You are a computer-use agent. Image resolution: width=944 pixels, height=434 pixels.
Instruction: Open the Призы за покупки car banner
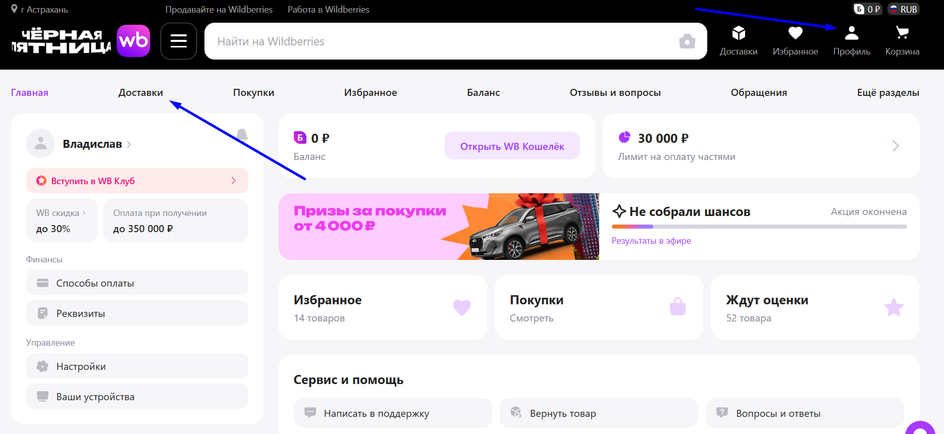(439, 226)
